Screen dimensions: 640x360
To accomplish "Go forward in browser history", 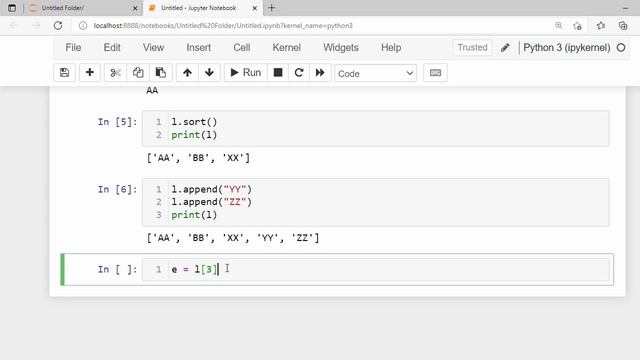I will 36,25.
